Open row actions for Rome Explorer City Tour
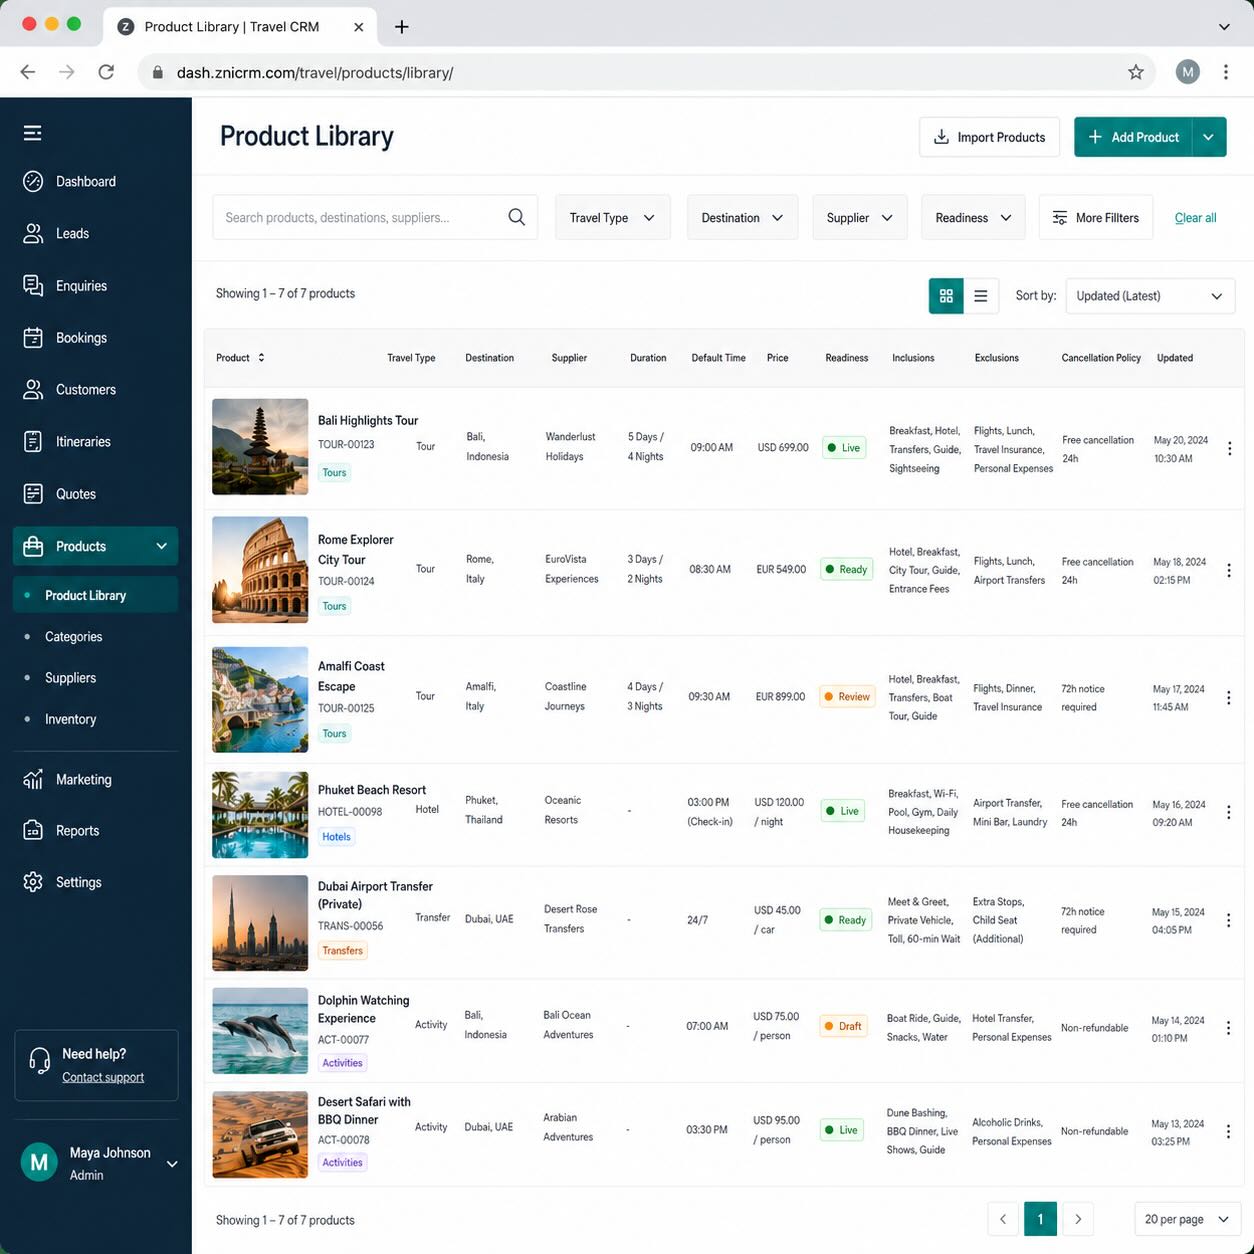The width and height of the screenshot is (1254, 1254). [x=1229, y=570]
